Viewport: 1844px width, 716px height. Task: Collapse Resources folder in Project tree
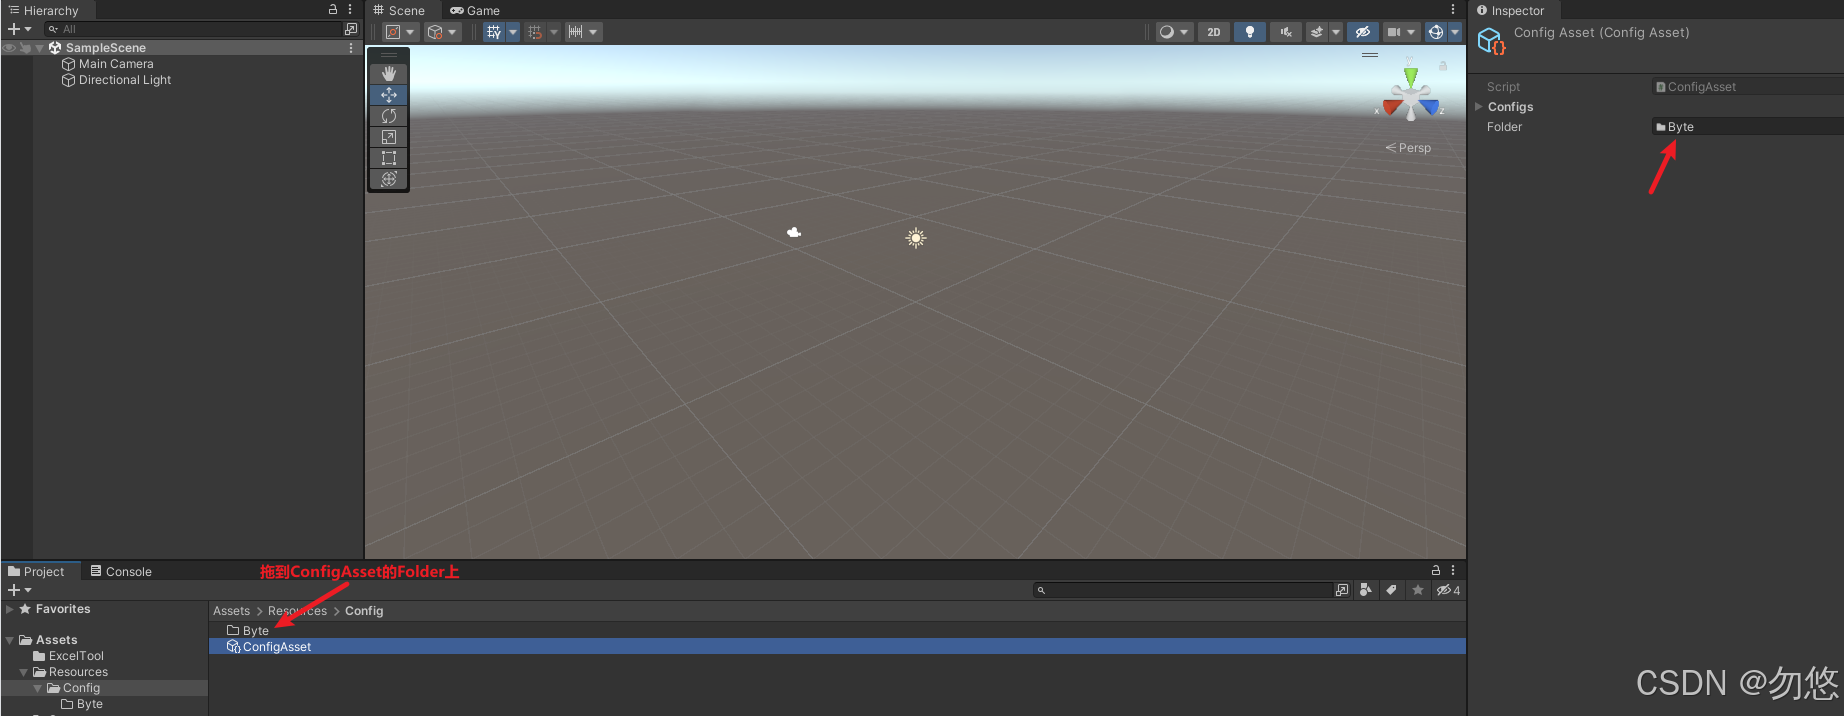[x=24, y=672]
